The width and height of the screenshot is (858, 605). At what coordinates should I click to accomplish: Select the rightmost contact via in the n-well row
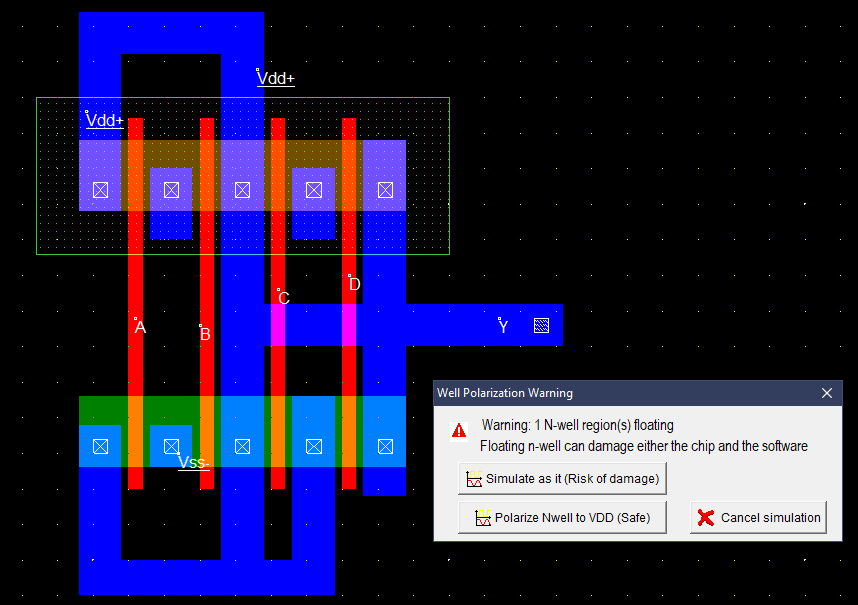(x=385, y=189)
